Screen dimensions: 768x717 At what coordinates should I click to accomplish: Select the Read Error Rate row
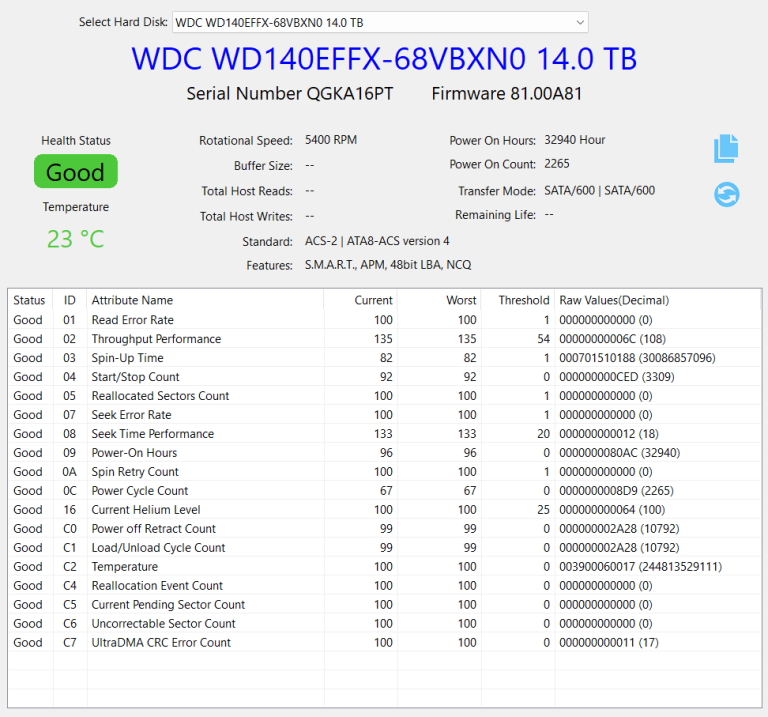coord(384,320)
